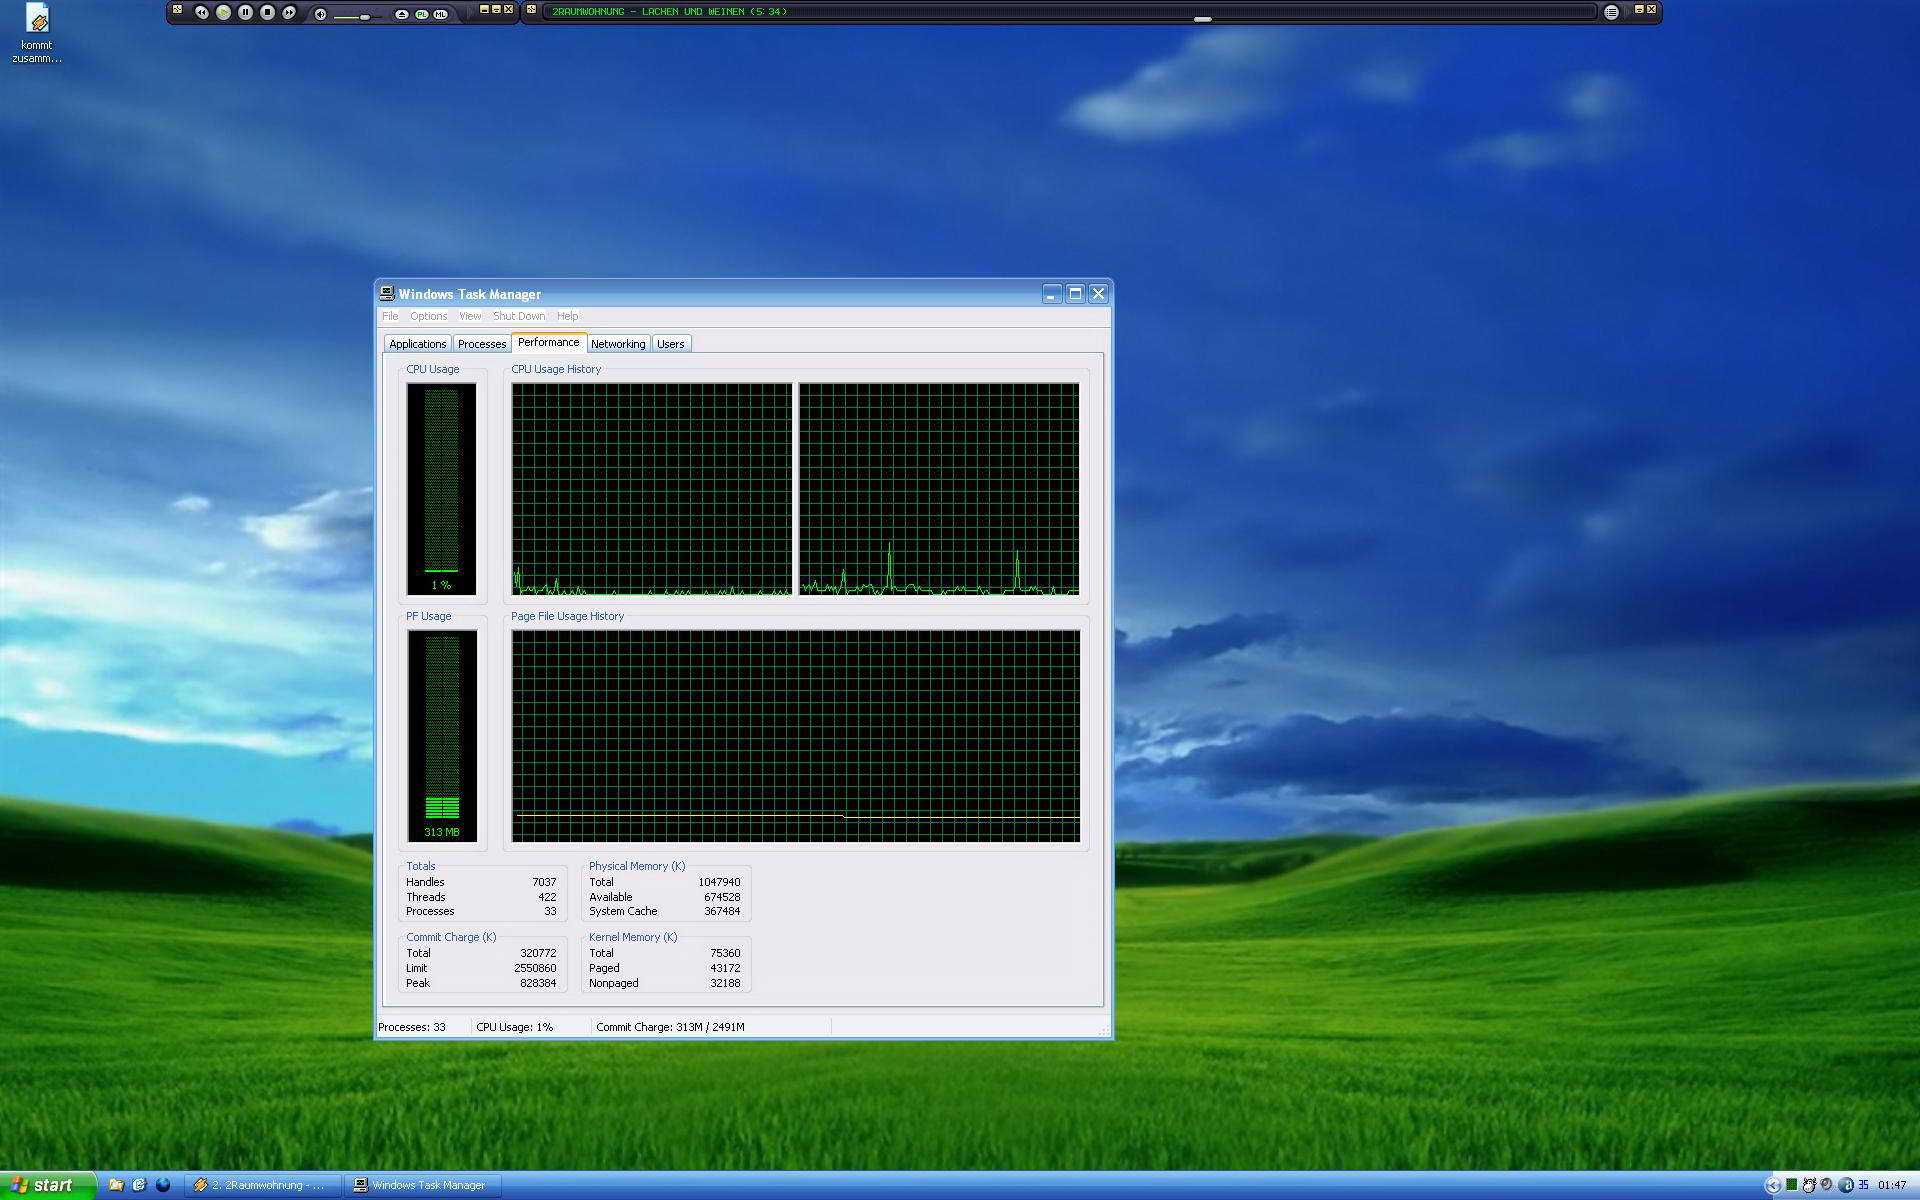
Task: Open the playlist options list icon
Action: point(1611,12)
